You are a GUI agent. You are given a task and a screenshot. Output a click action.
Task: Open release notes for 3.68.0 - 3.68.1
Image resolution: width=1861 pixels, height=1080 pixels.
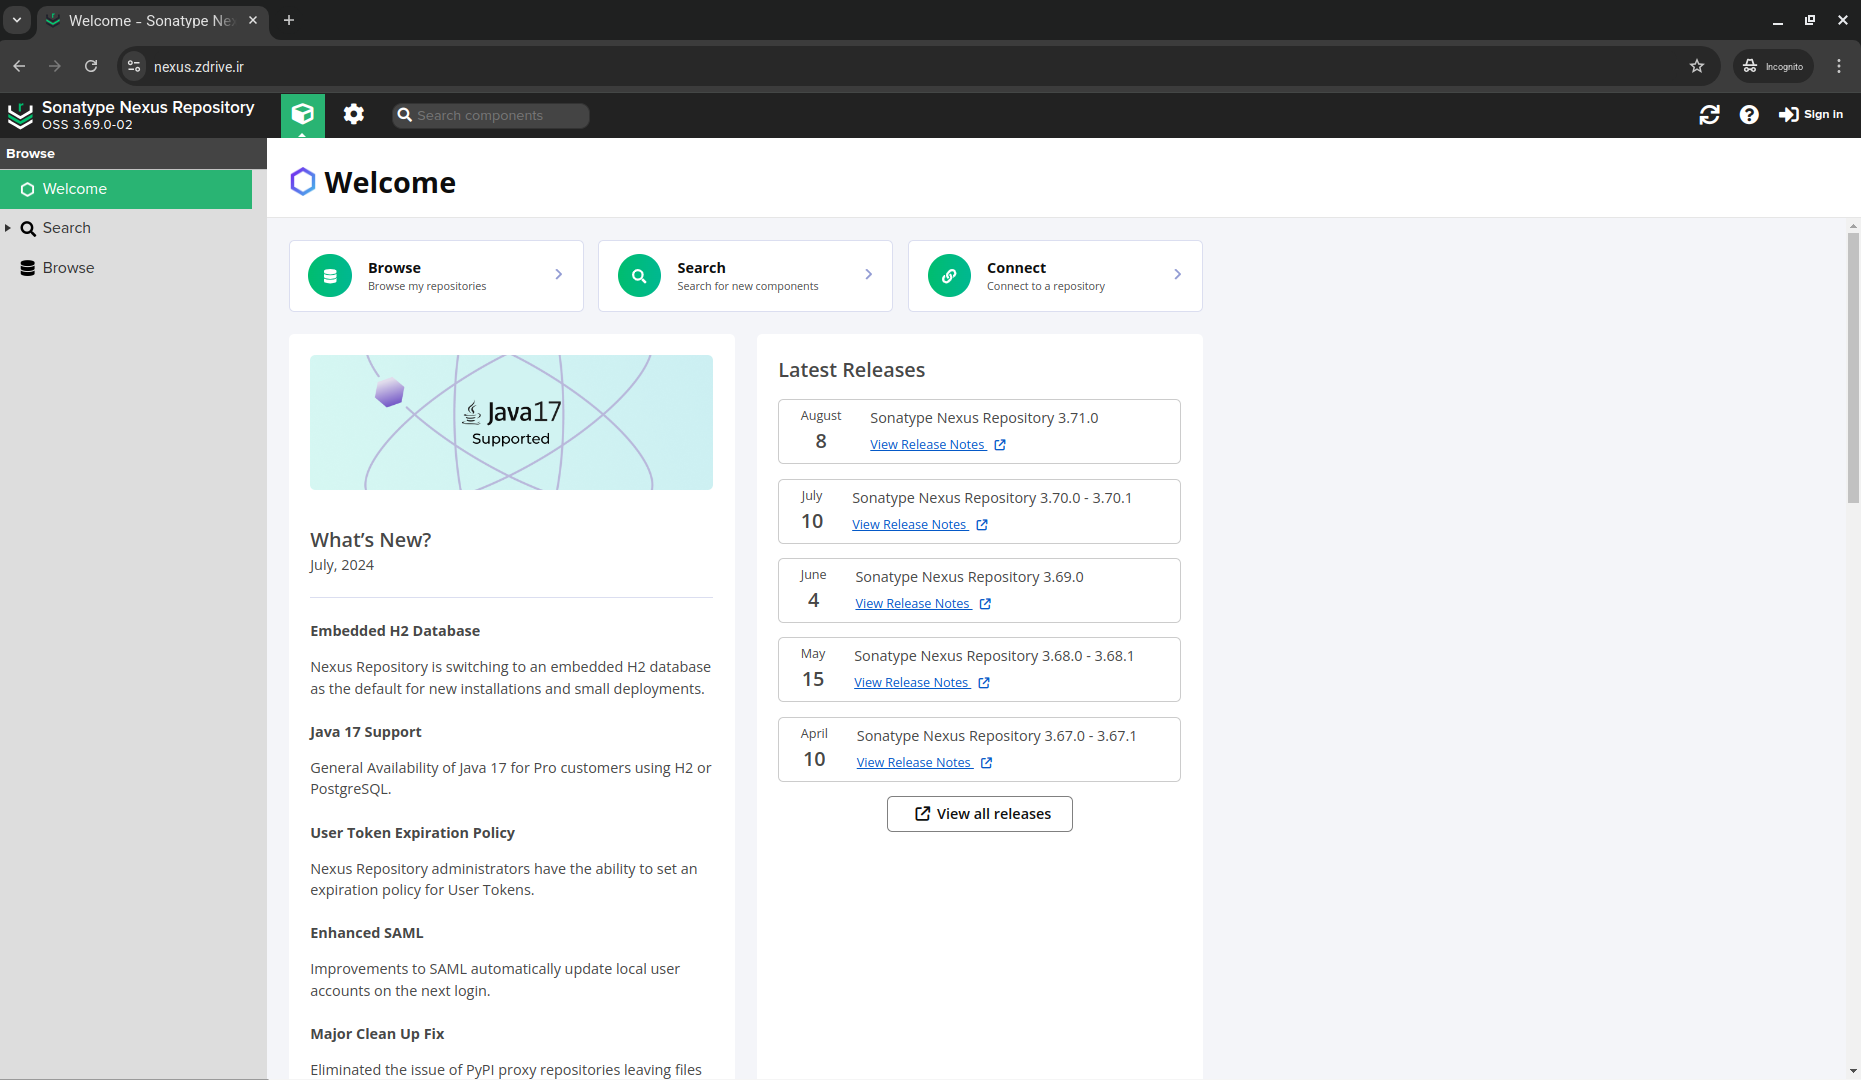coord(912,683)
